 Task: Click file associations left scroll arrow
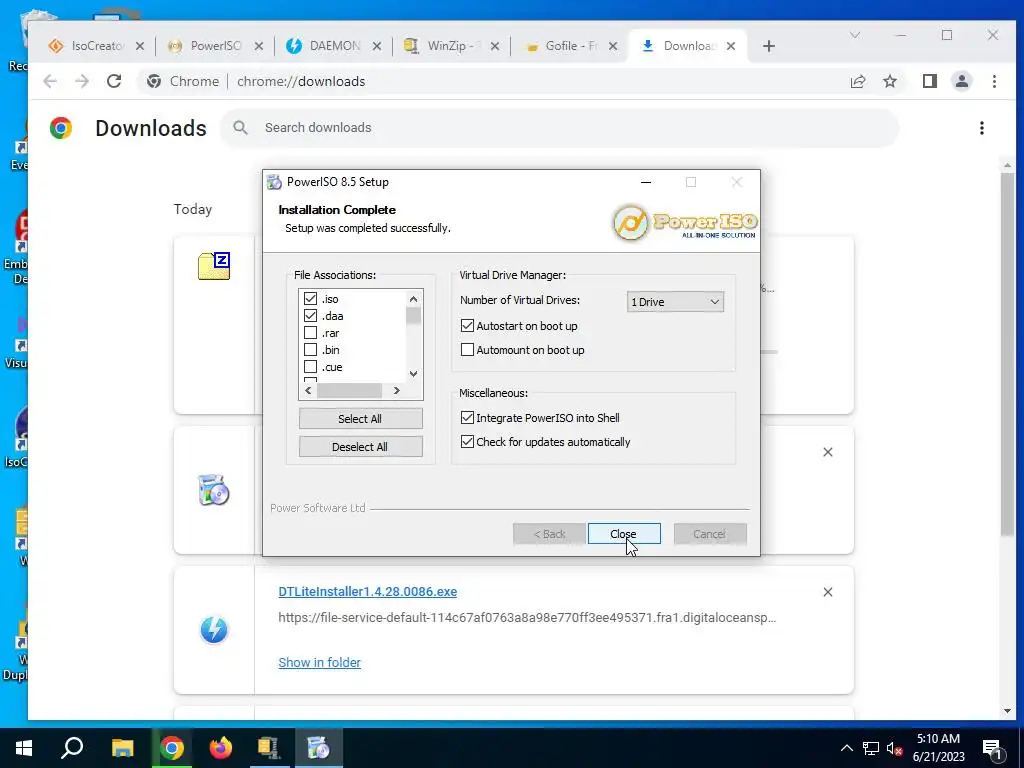coord(308,391)
